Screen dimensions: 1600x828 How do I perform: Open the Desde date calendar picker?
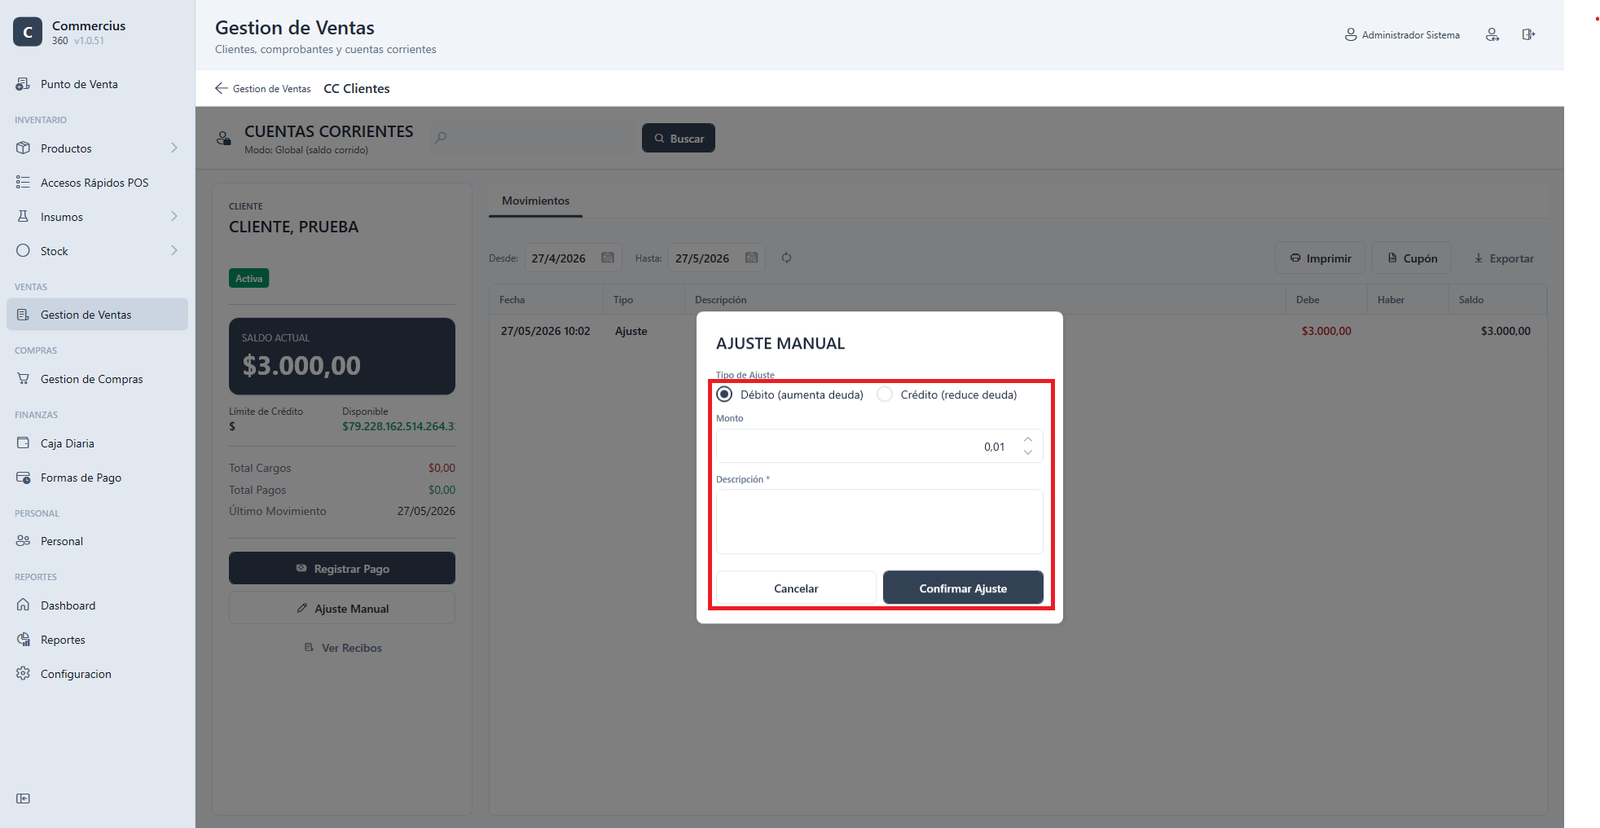click(x=607, y=258)
